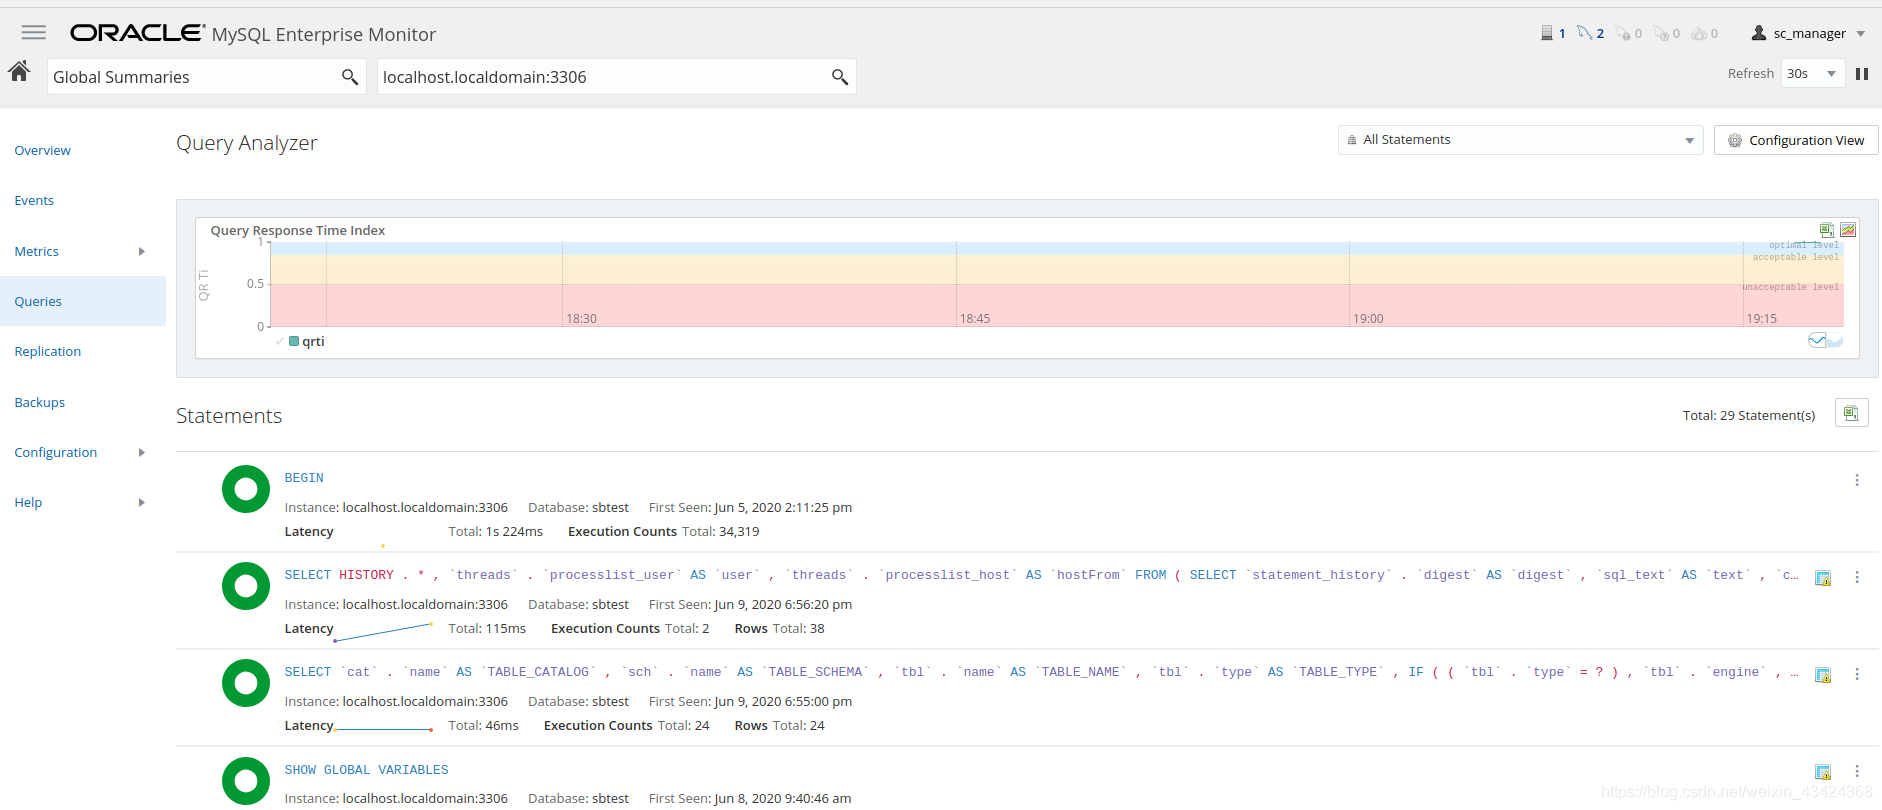Open MySQL instances with alerts indicator

tap(1628, 33)
